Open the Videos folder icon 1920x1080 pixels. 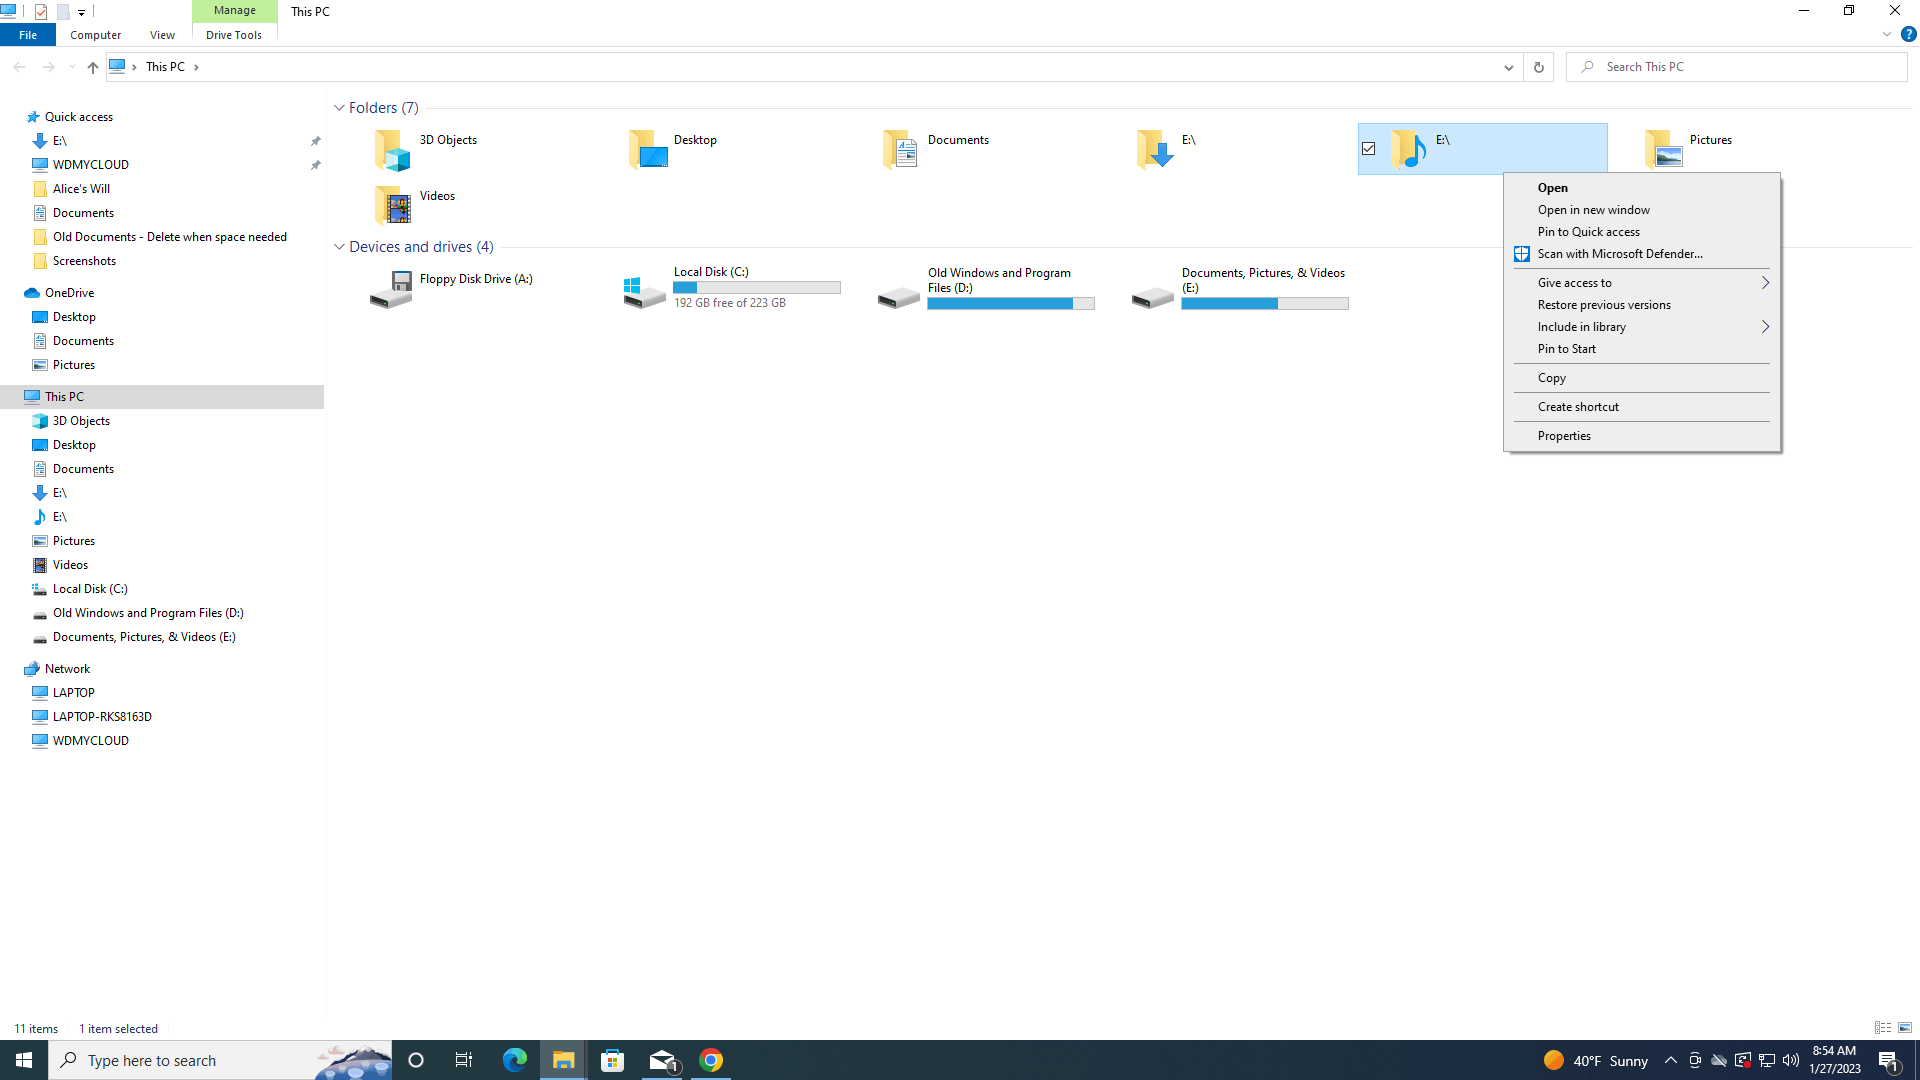[393, 206]
